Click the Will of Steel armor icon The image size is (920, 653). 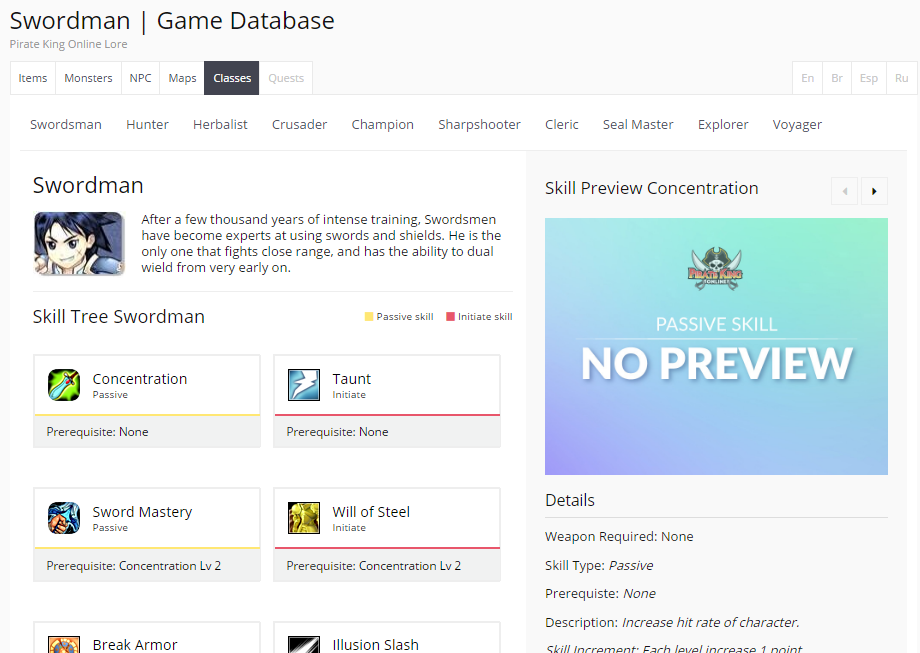point(304,517)
